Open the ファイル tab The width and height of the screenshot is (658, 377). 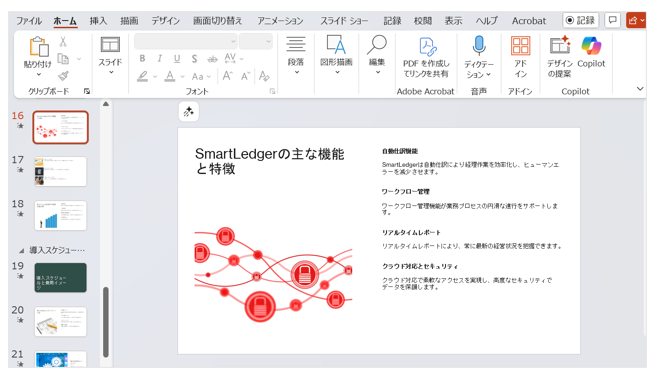pos(29,21)
